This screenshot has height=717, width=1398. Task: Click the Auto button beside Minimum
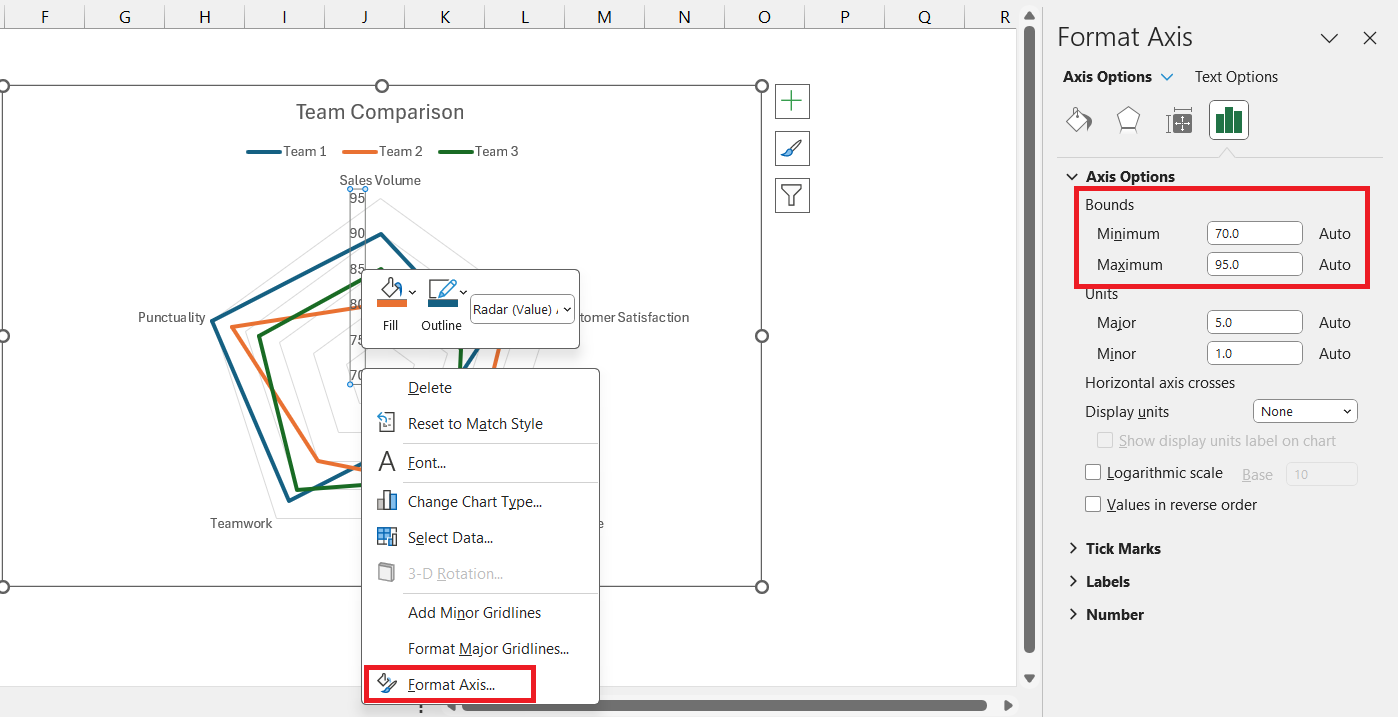pos(1334,233)
